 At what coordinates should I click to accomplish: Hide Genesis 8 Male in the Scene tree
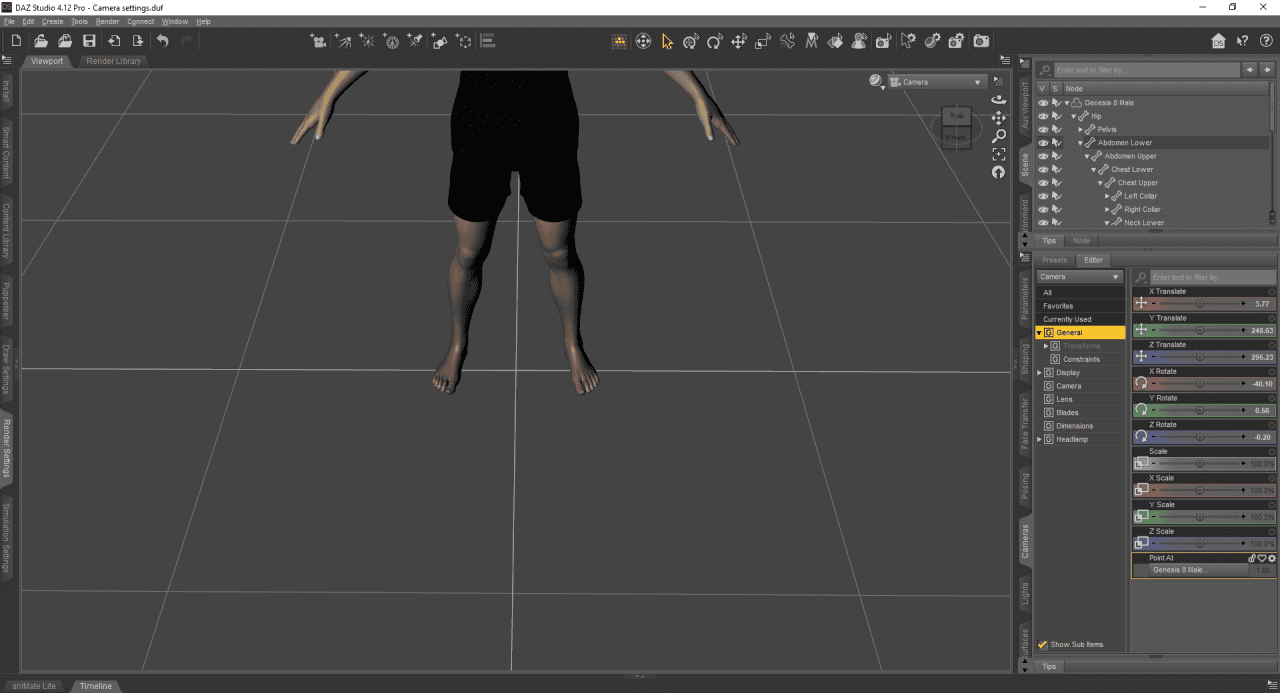(1043, 103)
